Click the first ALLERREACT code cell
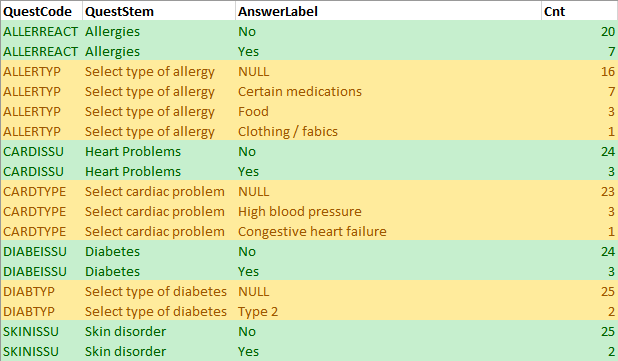The image size is (618, 361). pyautogui.click(x=41, y=32)
